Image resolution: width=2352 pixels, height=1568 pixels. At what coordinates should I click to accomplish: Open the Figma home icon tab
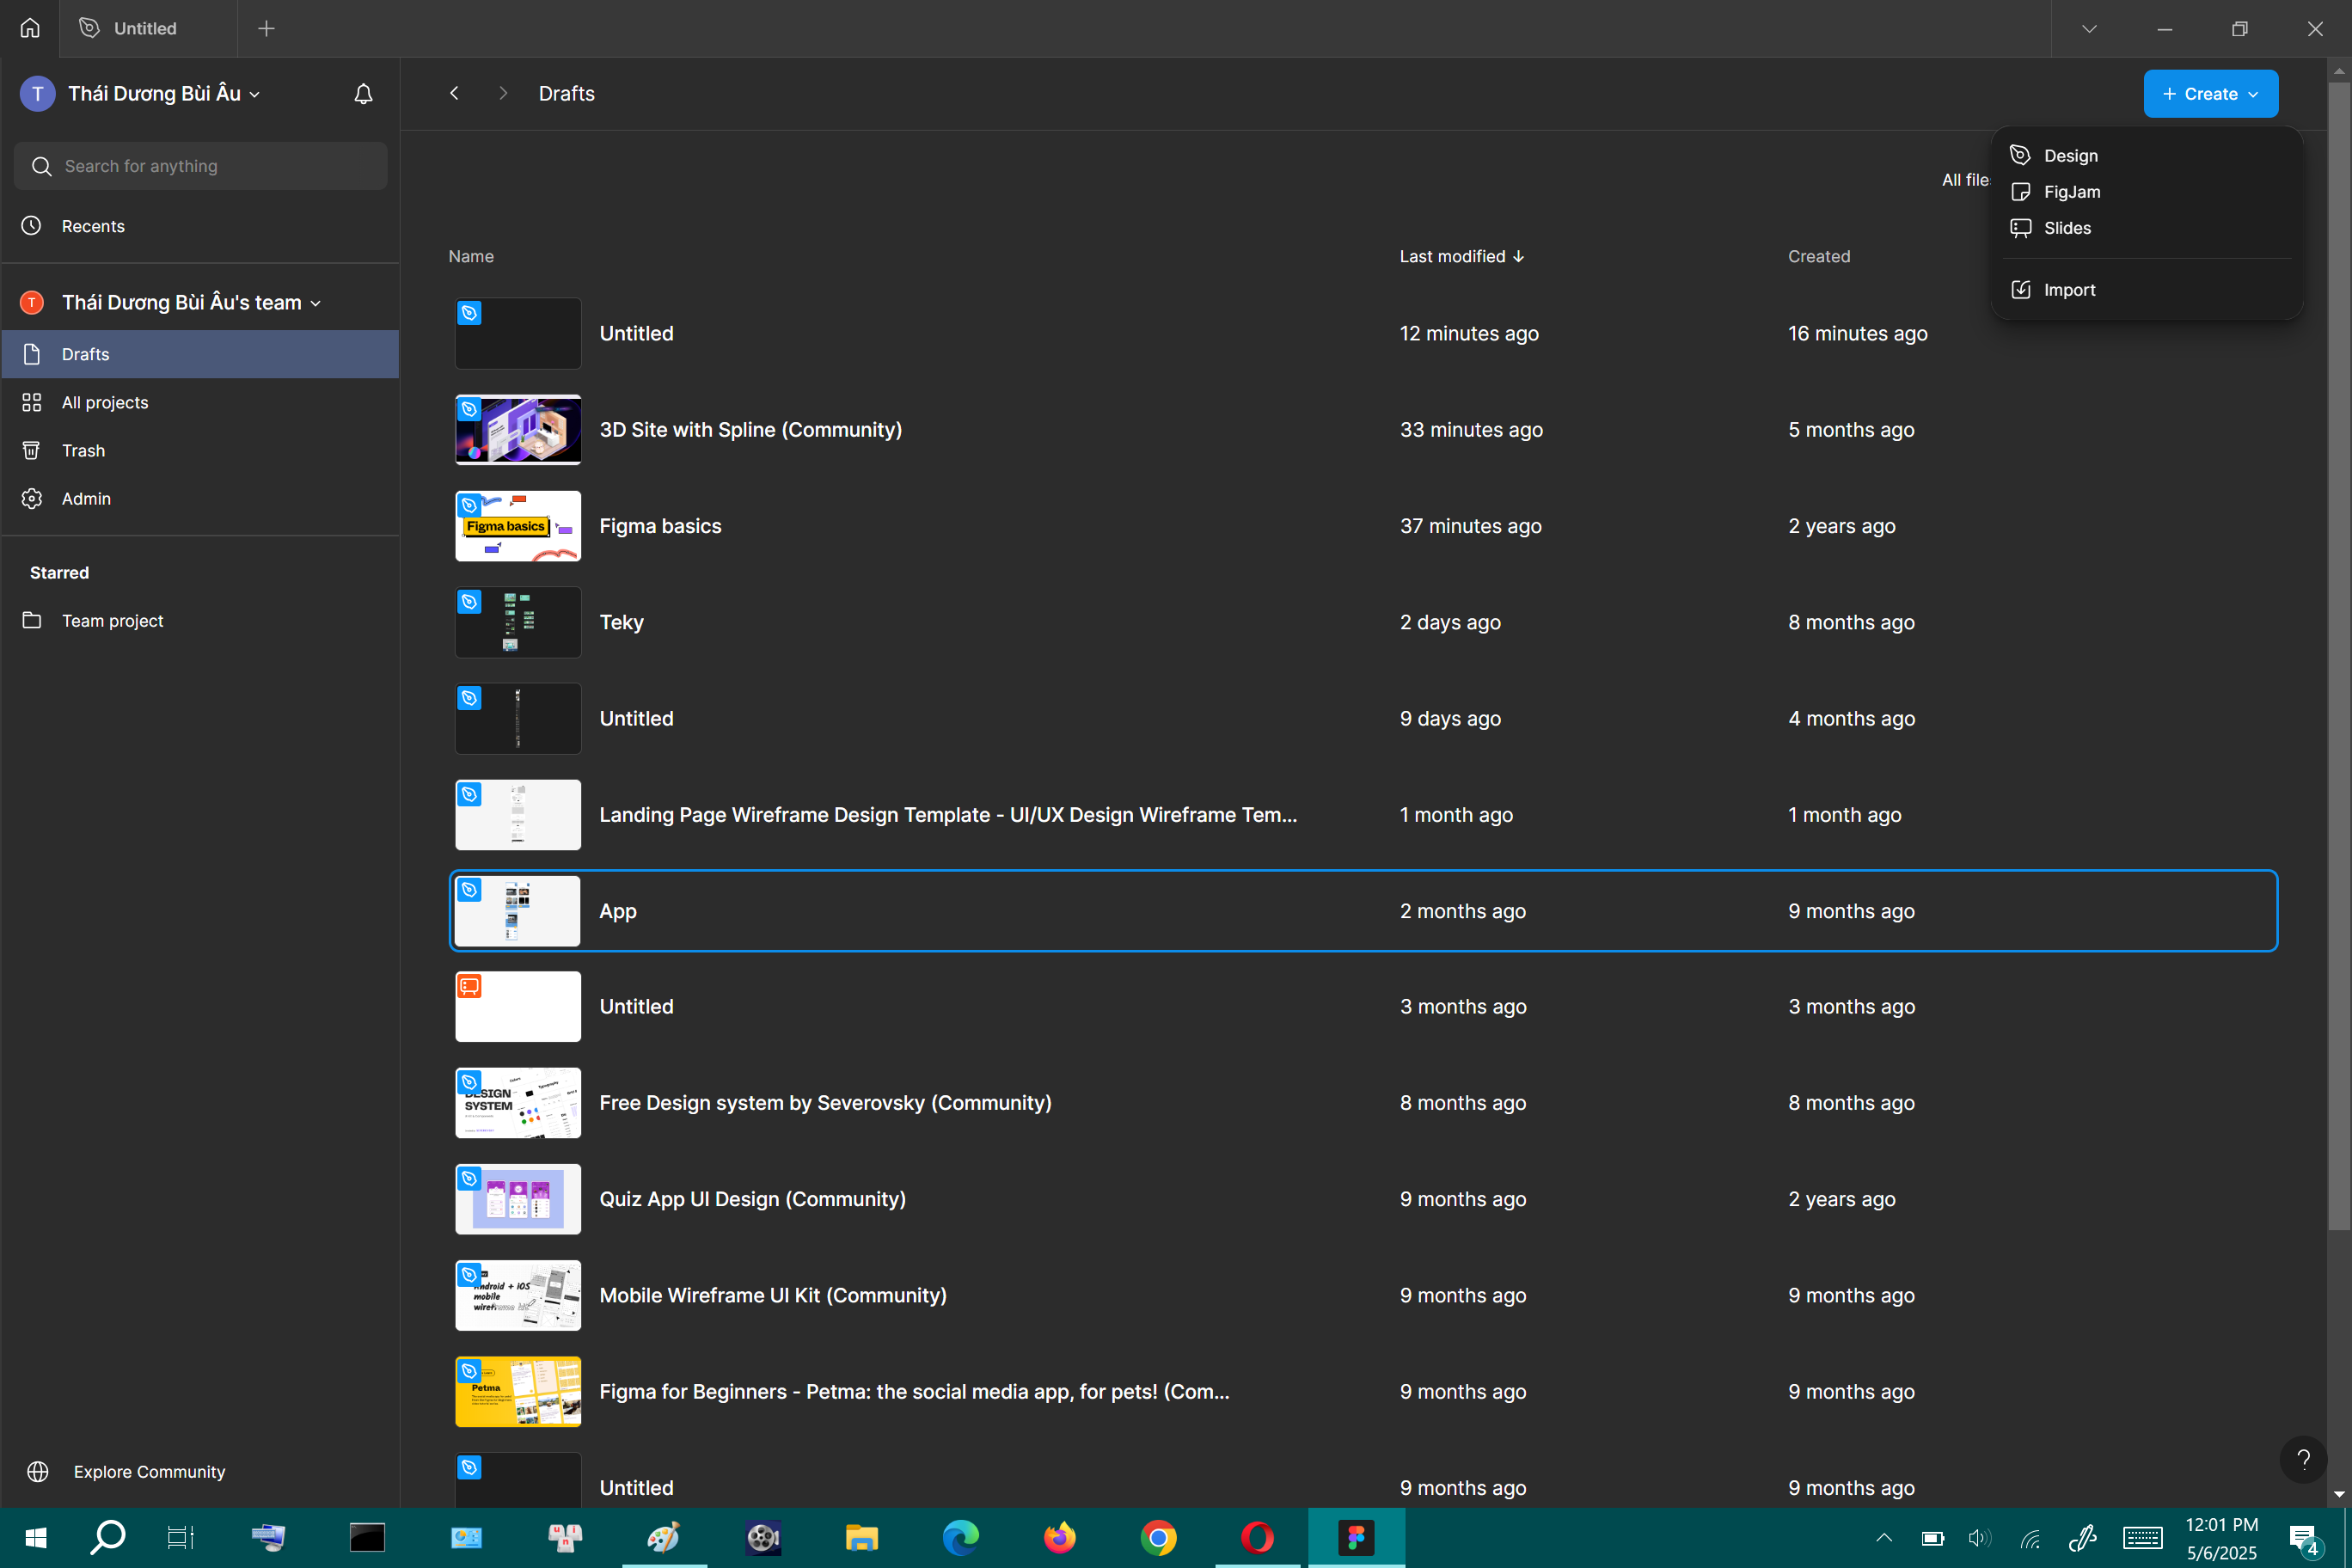[x=30, y=28]
